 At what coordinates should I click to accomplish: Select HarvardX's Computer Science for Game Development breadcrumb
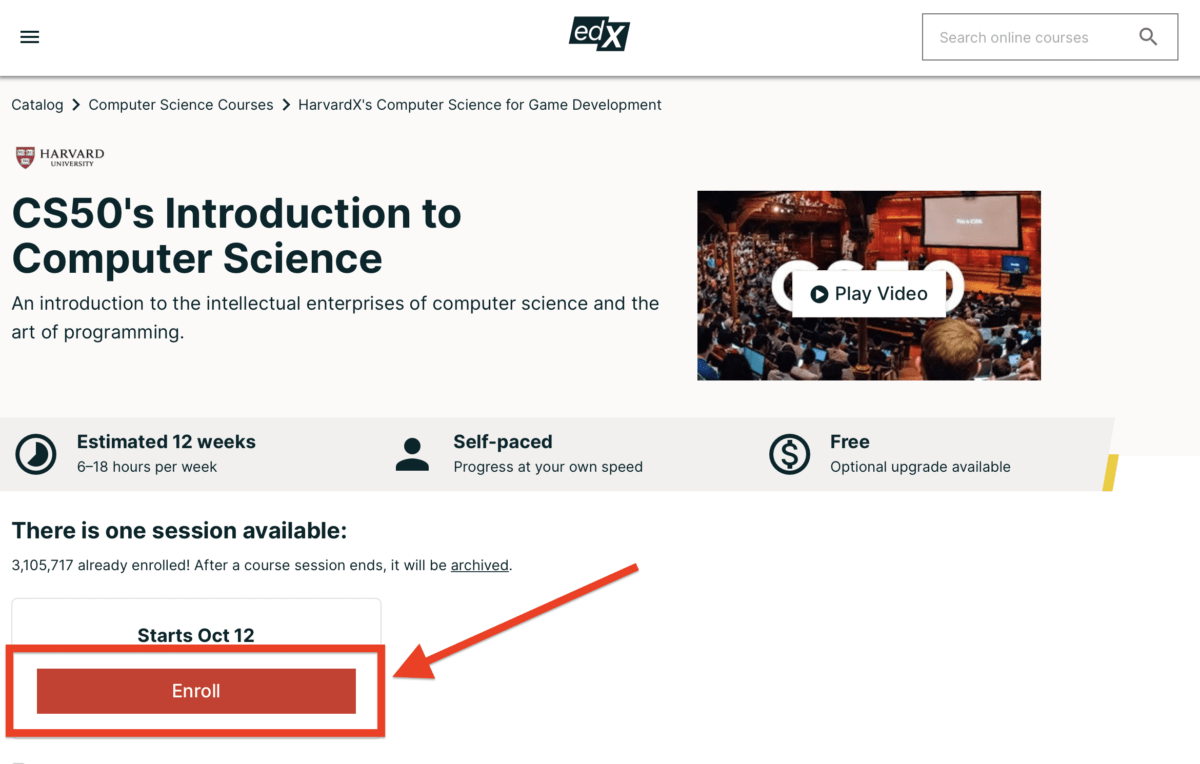coord(479,104)
